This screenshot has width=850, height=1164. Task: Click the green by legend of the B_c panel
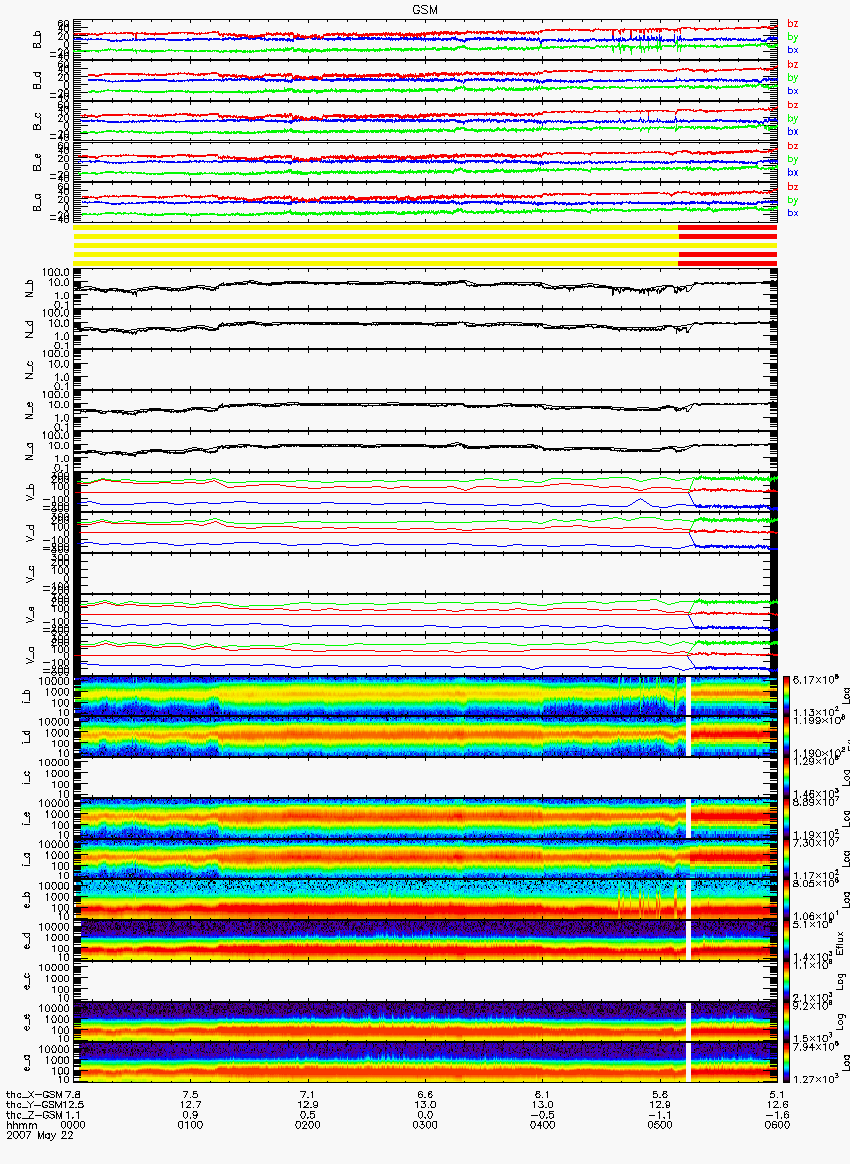point(793,118)
